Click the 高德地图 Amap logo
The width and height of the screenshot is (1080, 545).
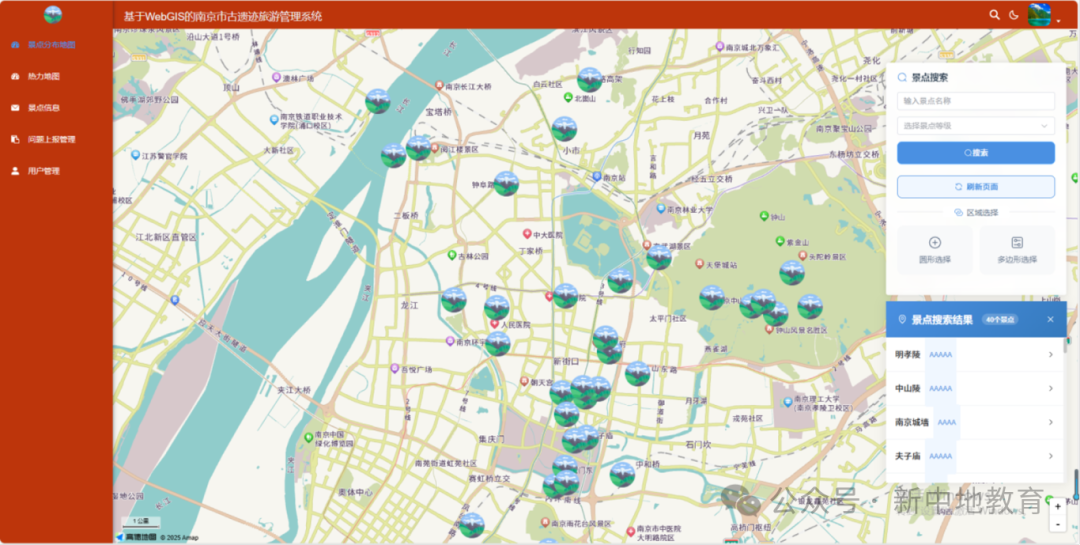point(136,537)
